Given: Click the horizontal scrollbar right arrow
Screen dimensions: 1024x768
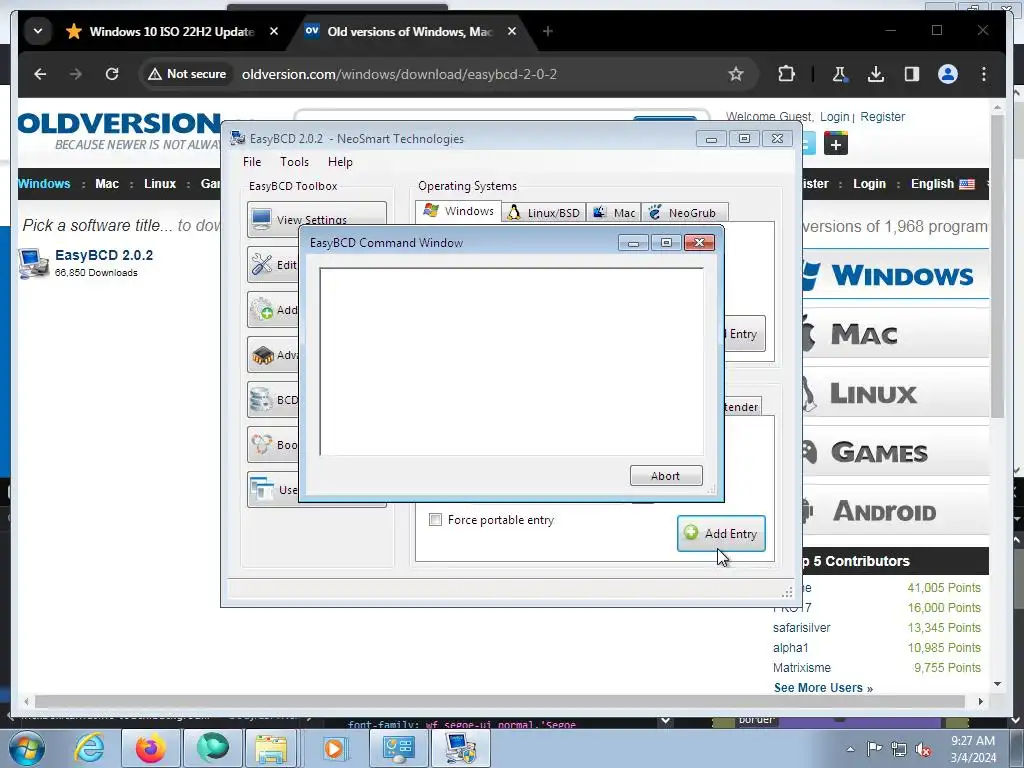Looking at the screenshot, I should (x=980, y=701).
